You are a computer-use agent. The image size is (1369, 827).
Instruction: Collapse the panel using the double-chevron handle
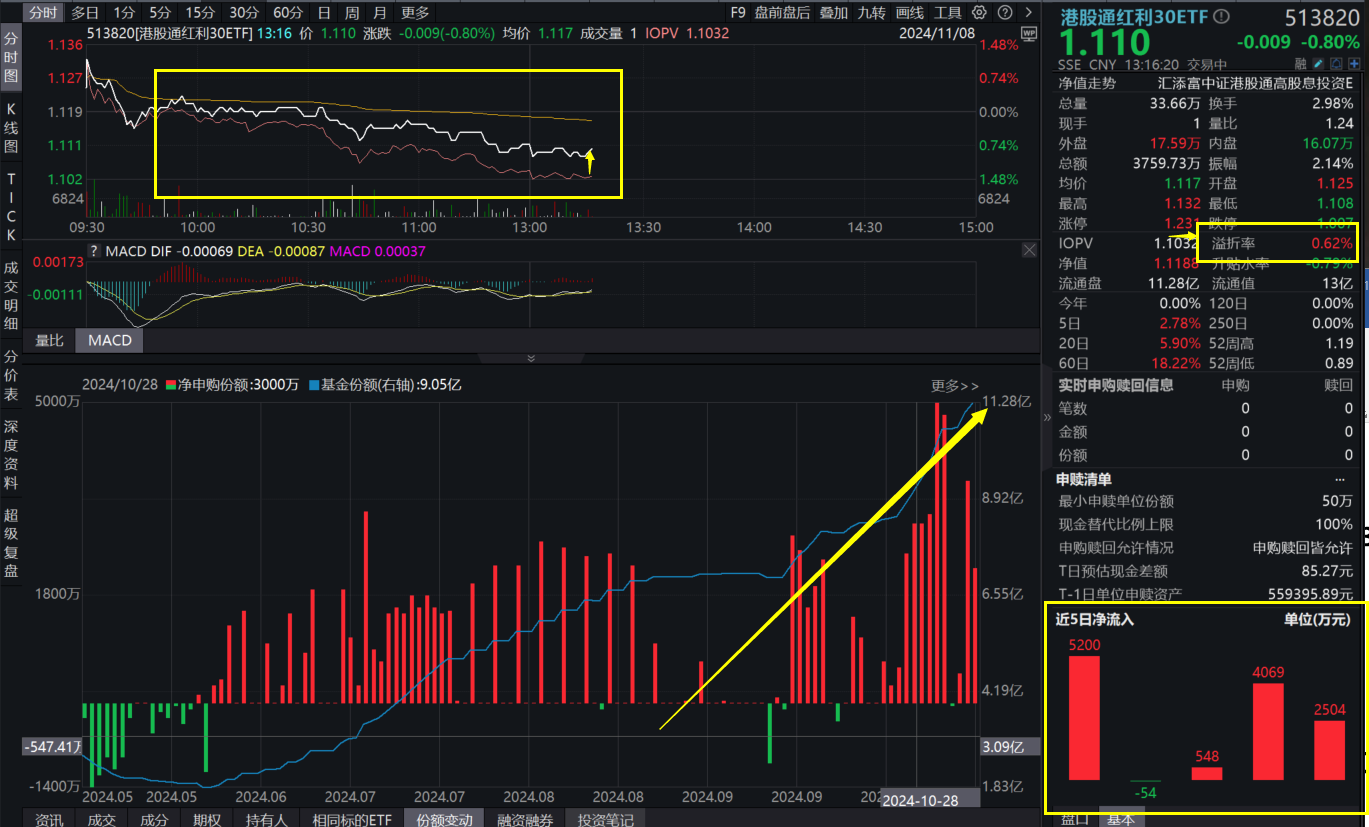click(x=531, y=358)
